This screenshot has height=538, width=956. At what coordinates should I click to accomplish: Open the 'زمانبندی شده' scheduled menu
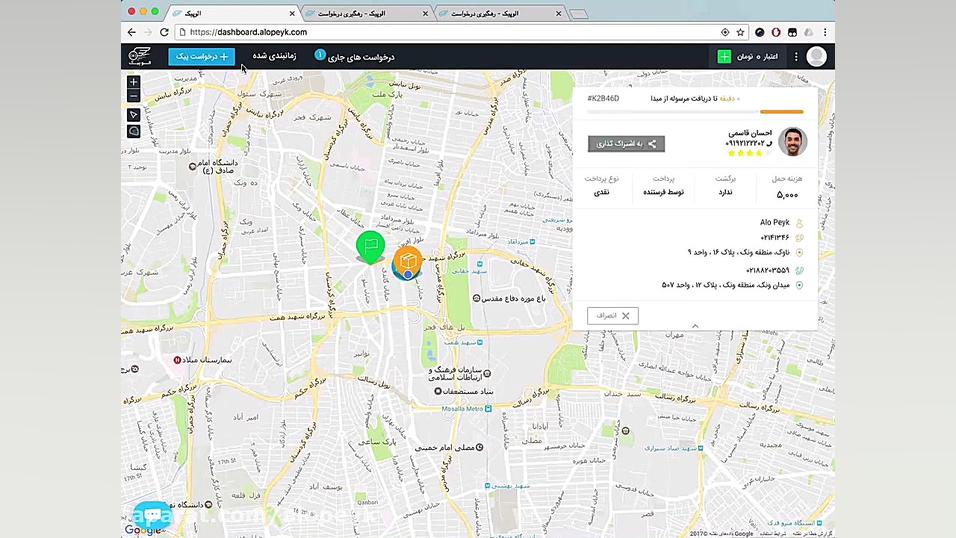point(274,56)
